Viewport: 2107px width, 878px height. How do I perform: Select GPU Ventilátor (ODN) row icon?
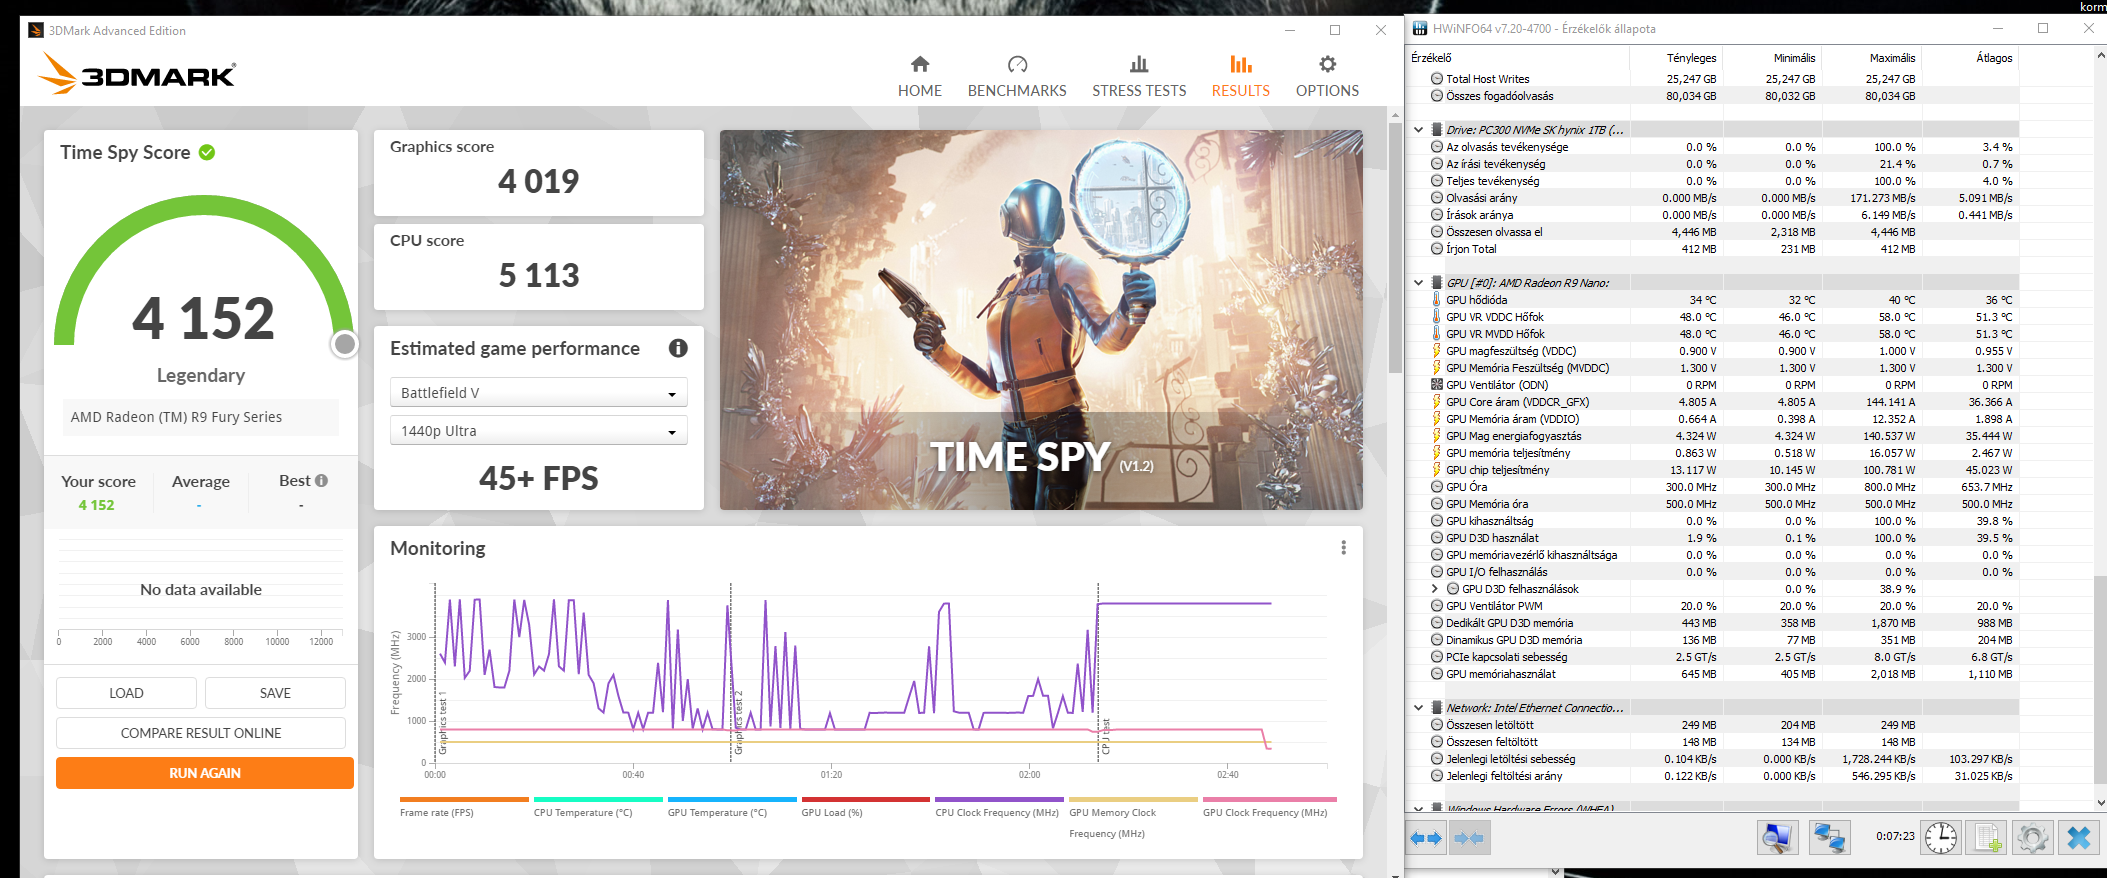(x=1437, y=385)
